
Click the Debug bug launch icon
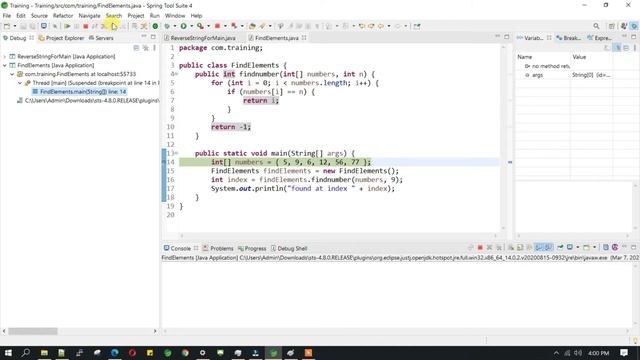tap(167, 26)
